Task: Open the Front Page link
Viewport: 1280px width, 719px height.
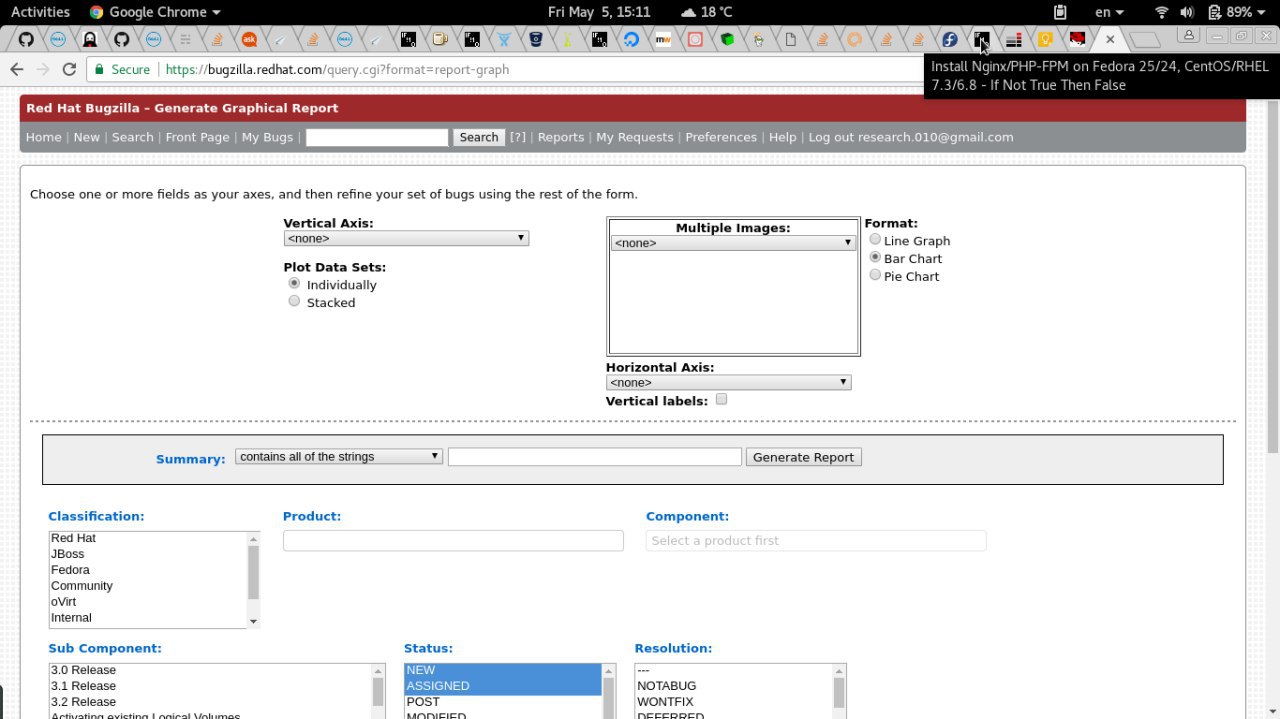Action: click(197, 137)
